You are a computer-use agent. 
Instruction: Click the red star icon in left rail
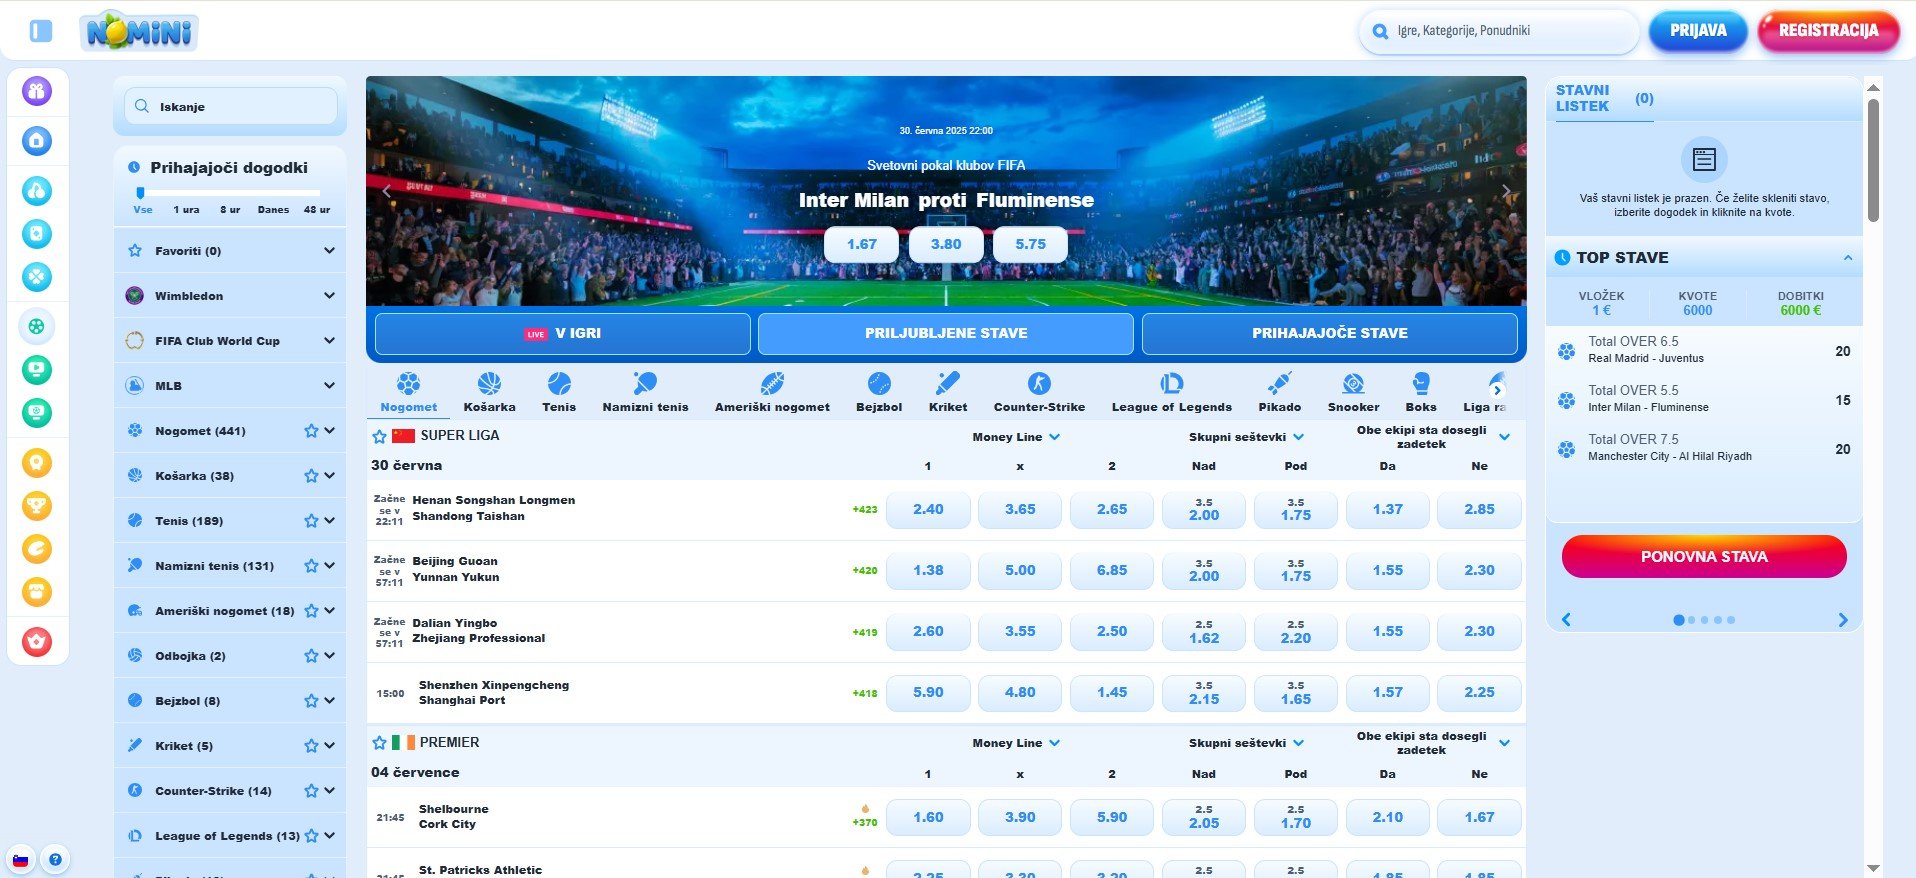tap(37, 641)
